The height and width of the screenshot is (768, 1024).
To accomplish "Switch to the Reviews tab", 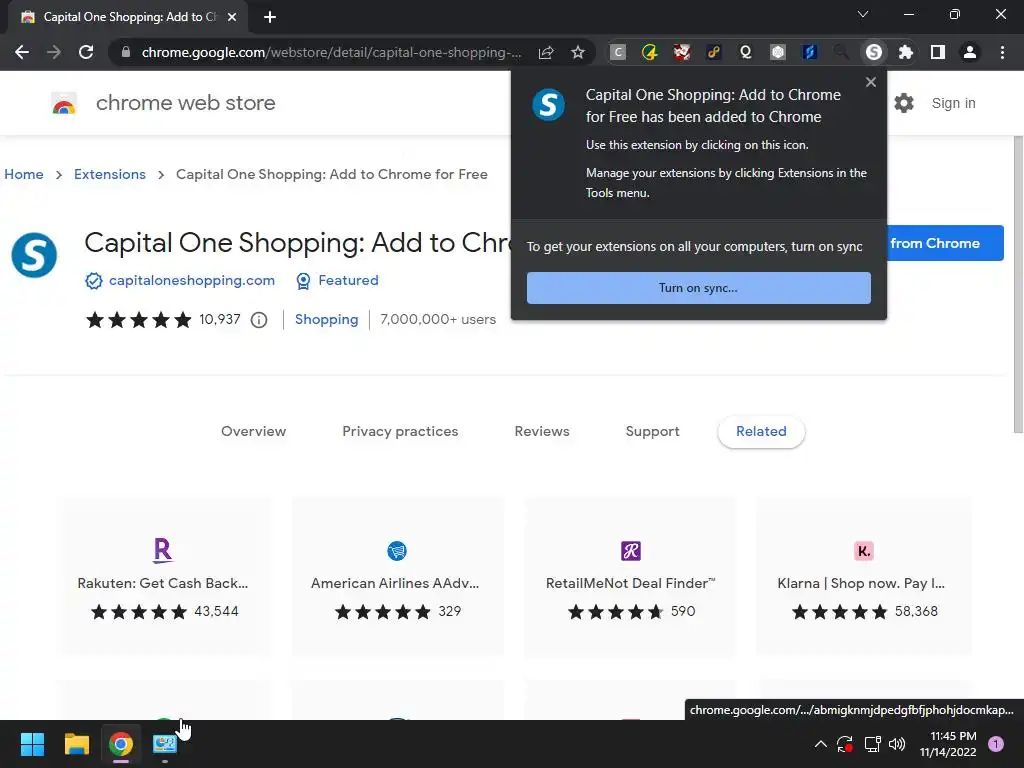I will [x=542, y=431].
